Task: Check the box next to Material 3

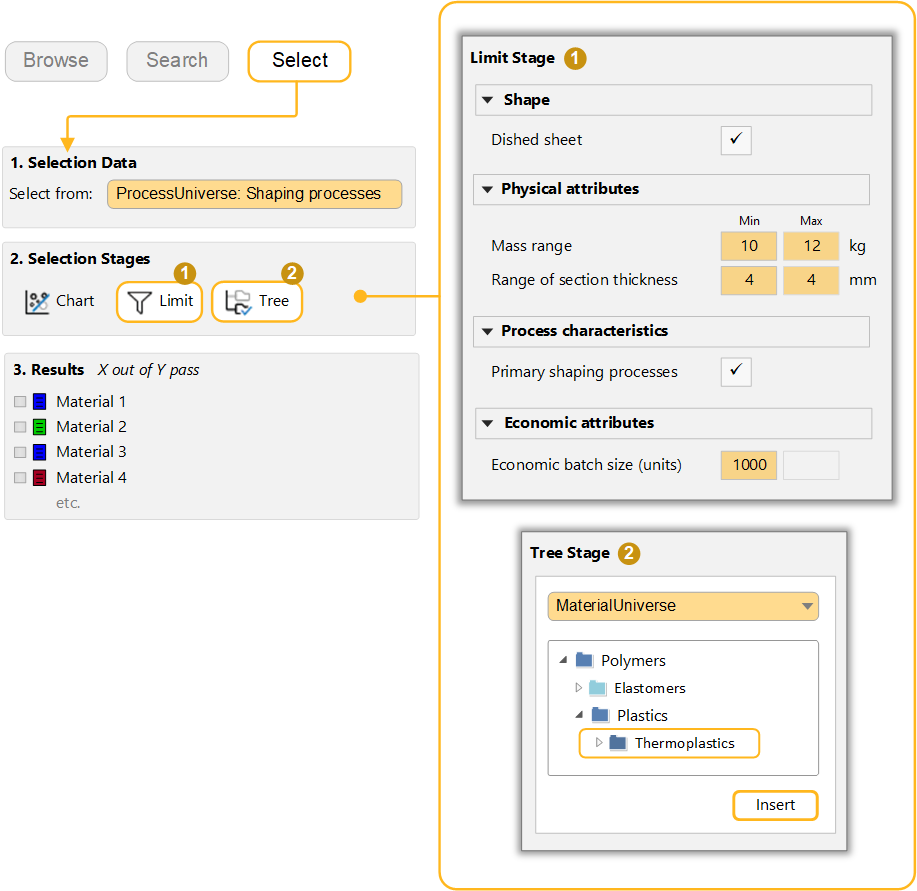Action: tap(20, 453)
